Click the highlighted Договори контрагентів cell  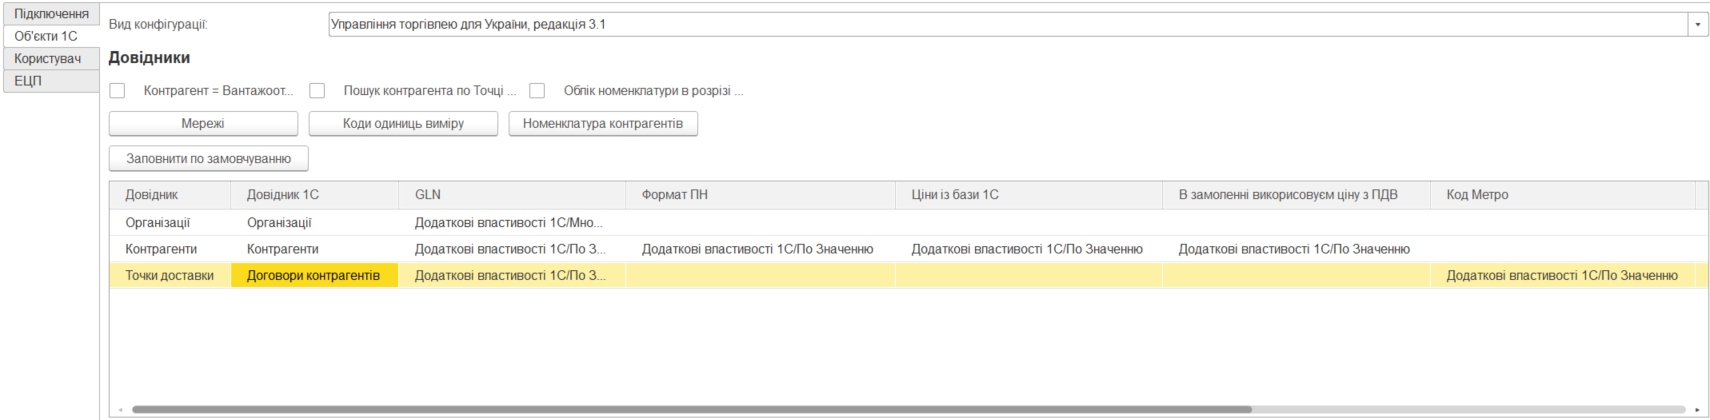315,275
